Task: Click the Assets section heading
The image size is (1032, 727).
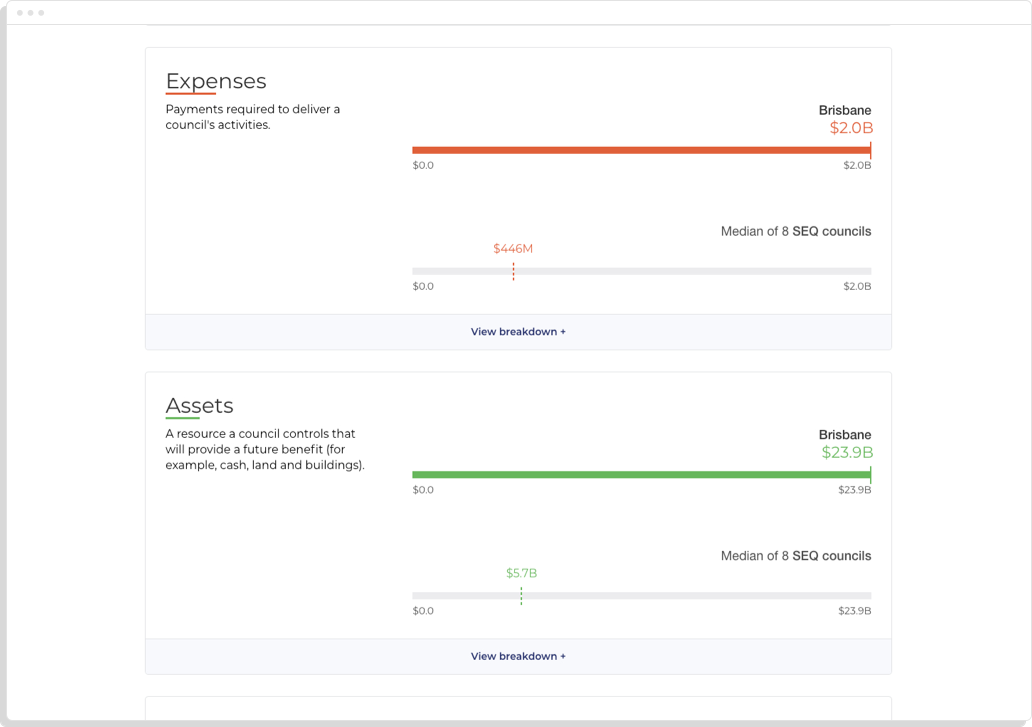Action: coord(199,406)
